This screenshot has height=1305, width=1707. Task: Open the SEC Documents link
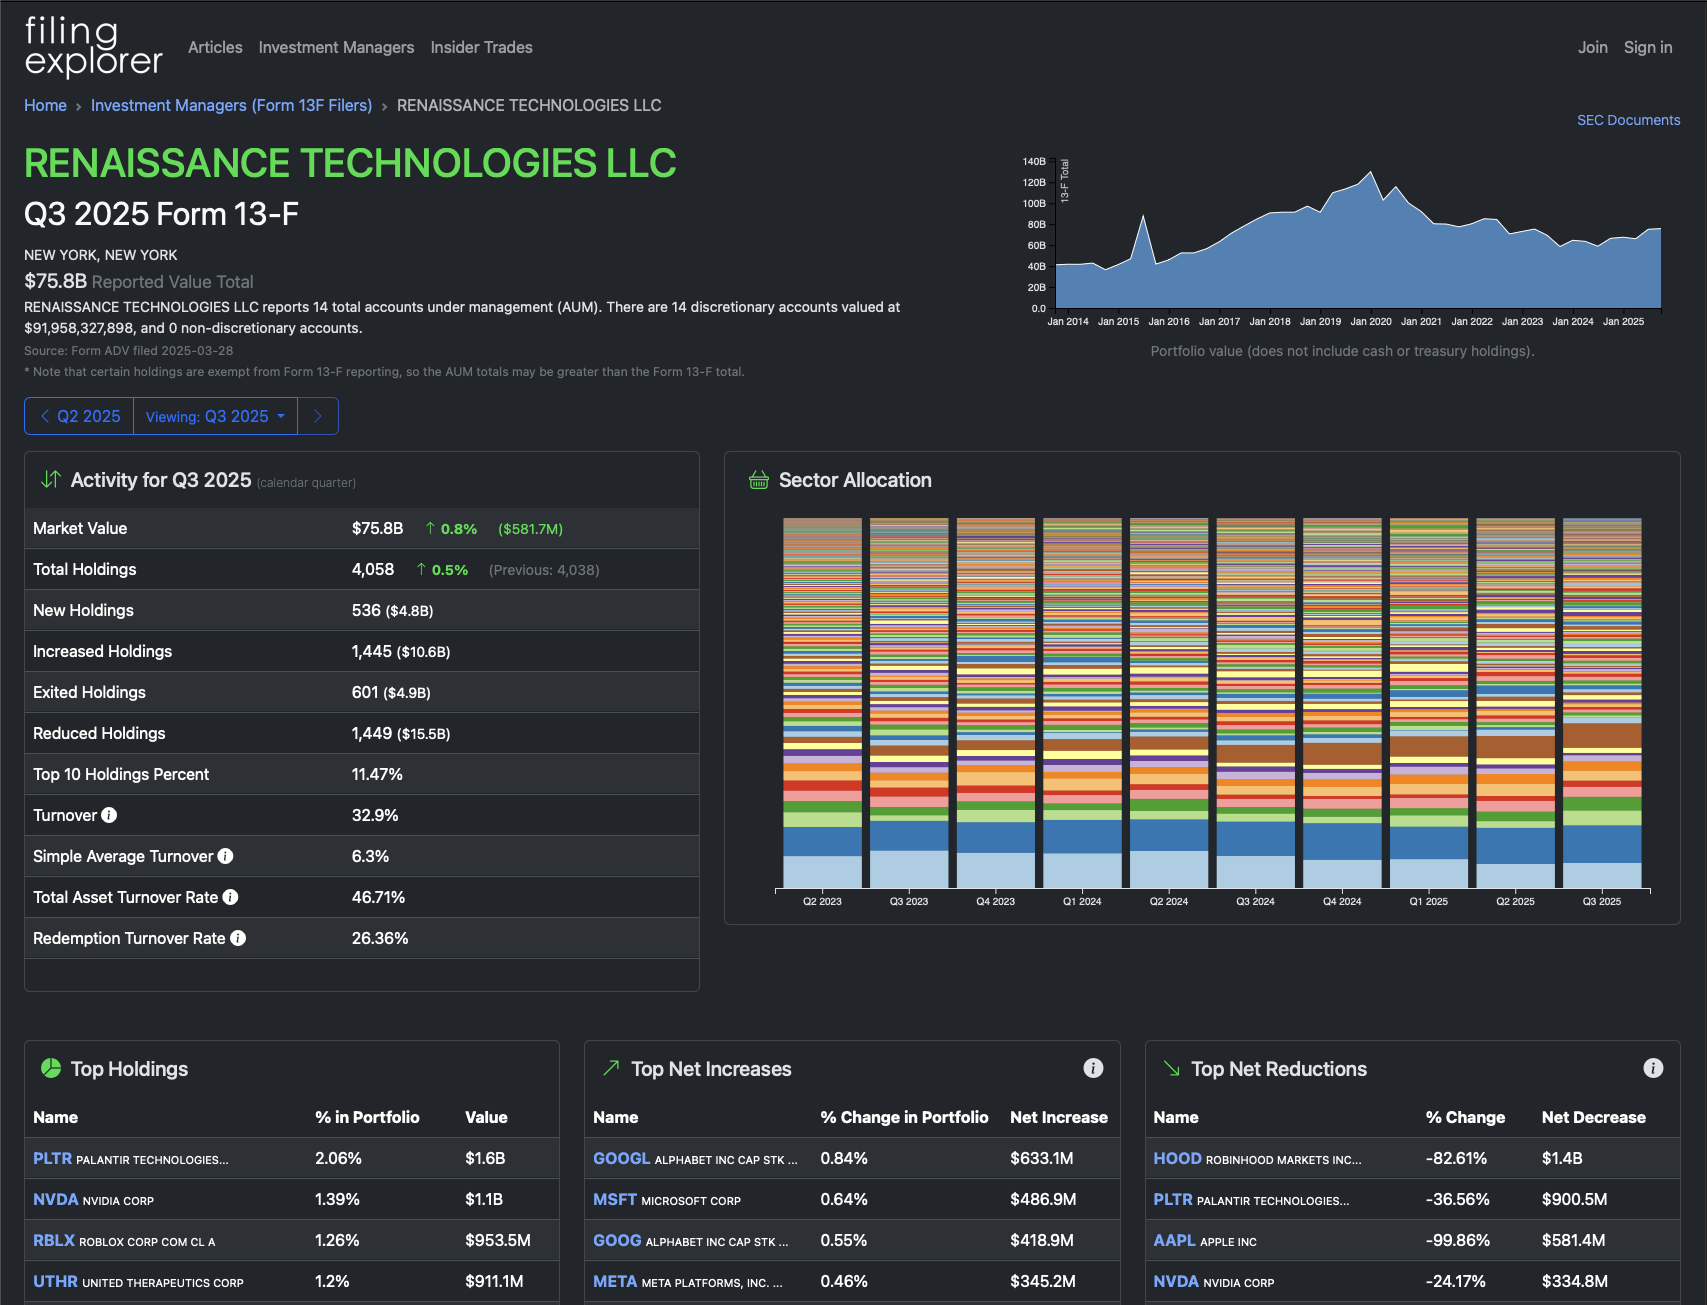(x=1628, y=120)
